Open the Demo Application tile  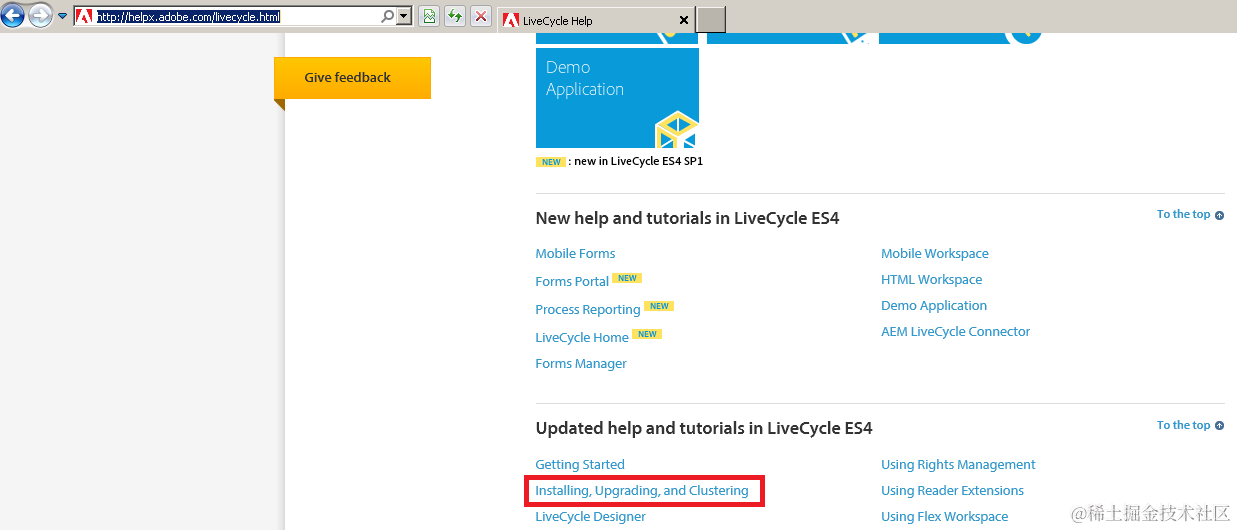tap(617, 98)
